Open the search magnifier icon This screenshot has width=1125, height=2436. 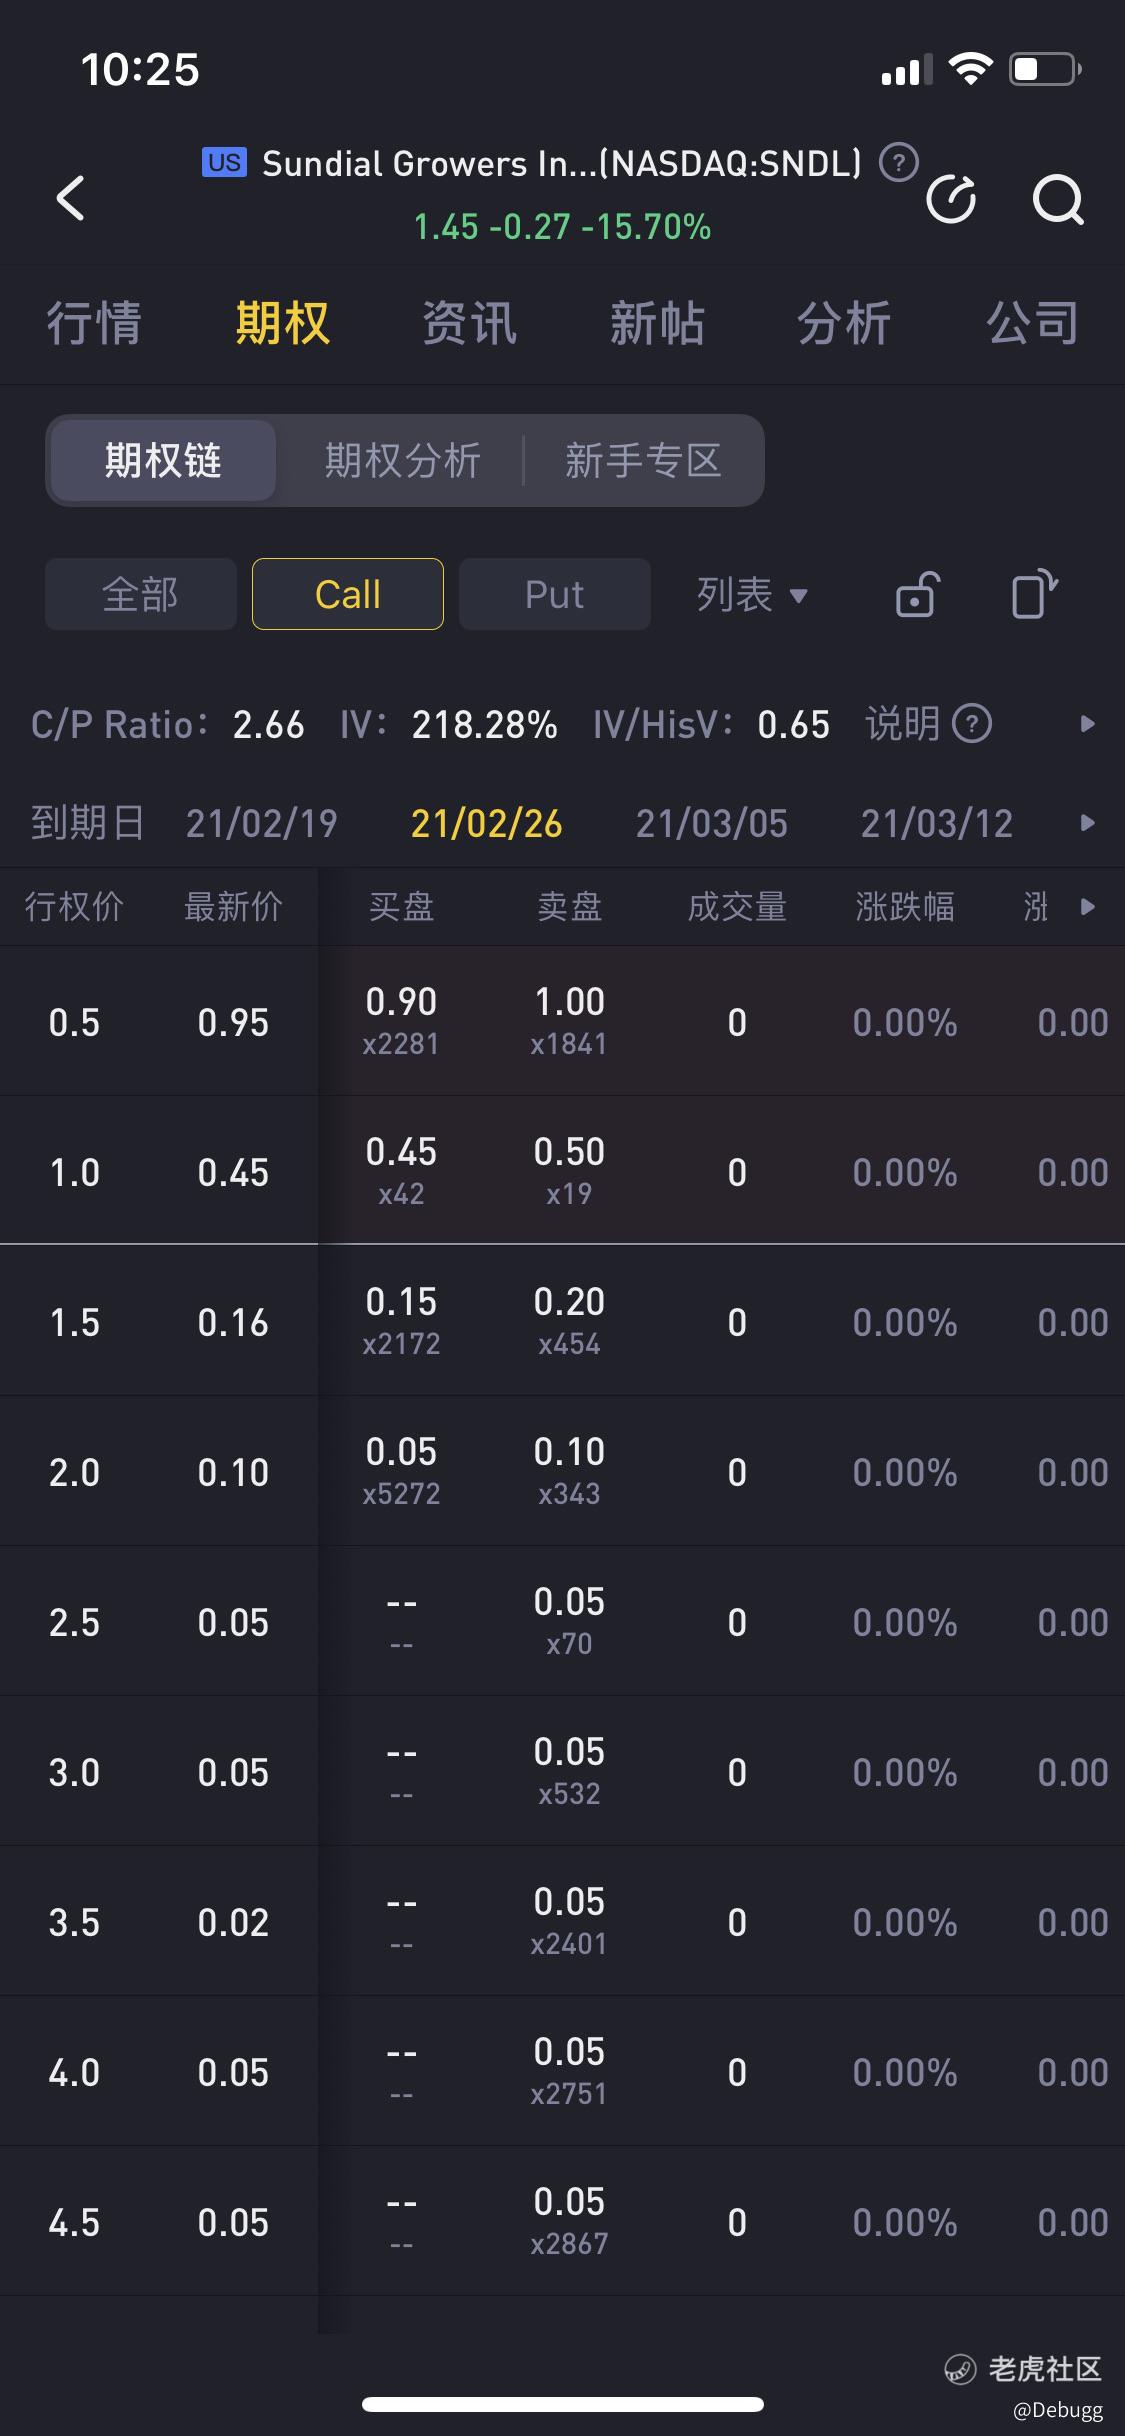[x=1058, y=199]
